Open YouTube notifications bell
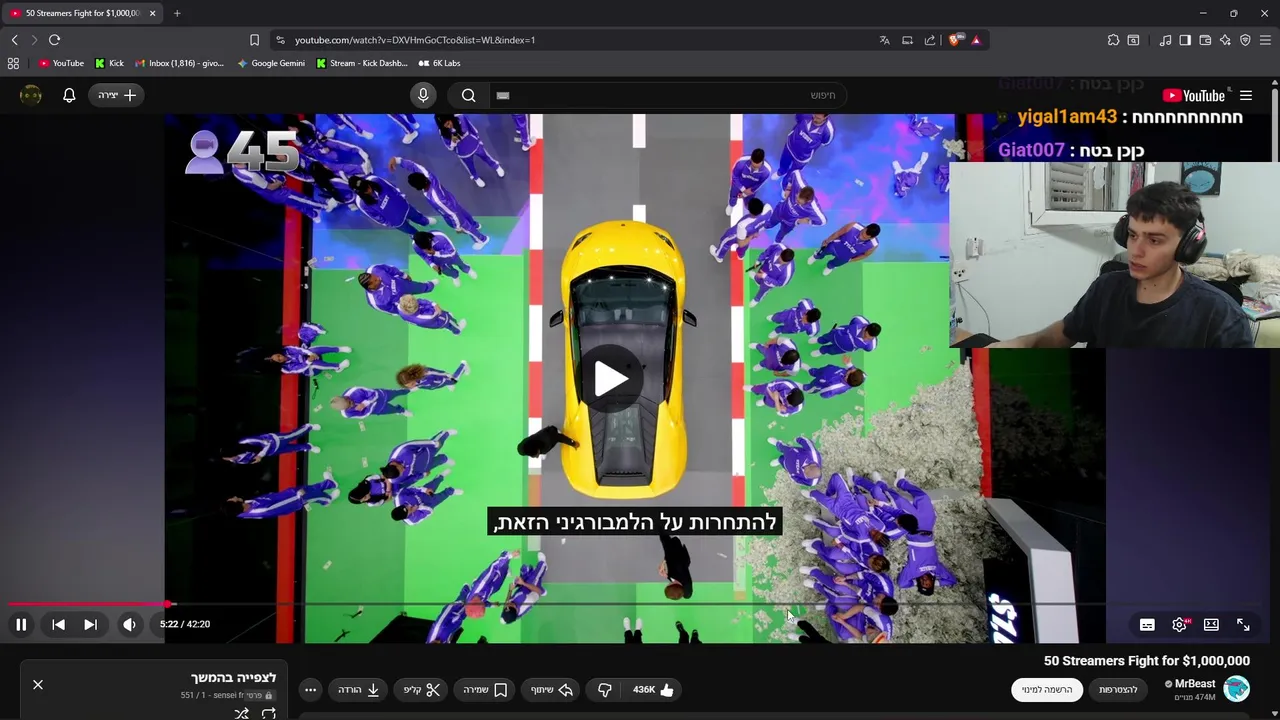The image size is (1280, 720). [x=69, y=95]
